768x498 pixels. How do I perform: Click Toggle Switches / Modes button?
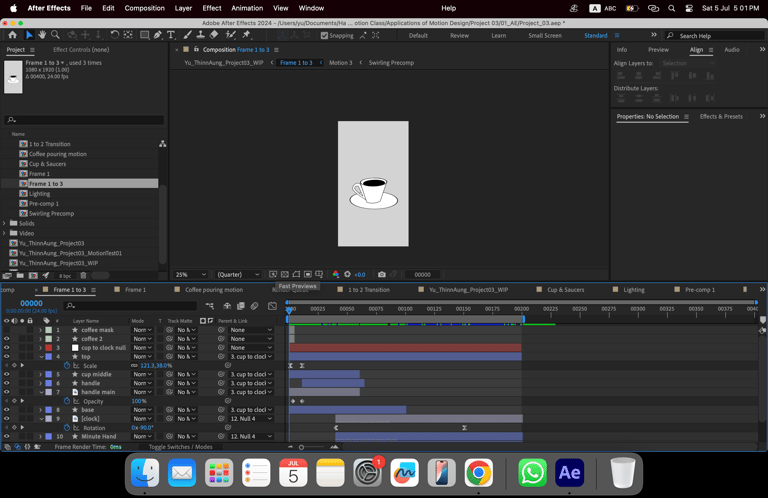coord(180,447)
